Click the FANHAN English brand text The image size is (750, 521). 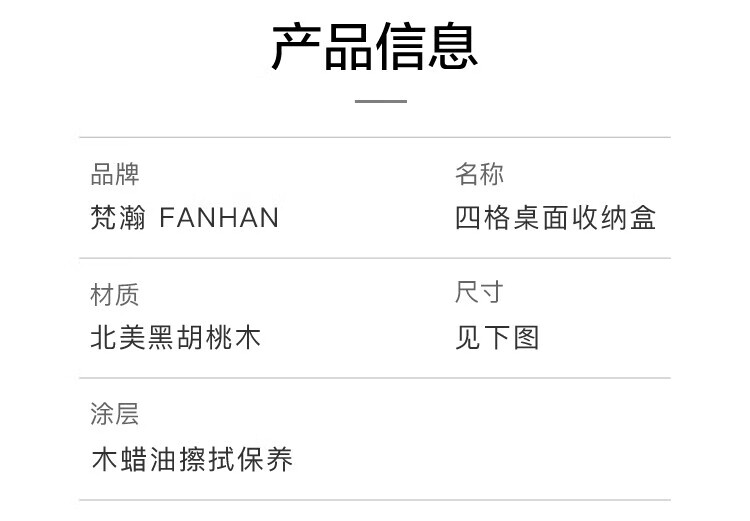pyautogui.click(x=219, y=217)
